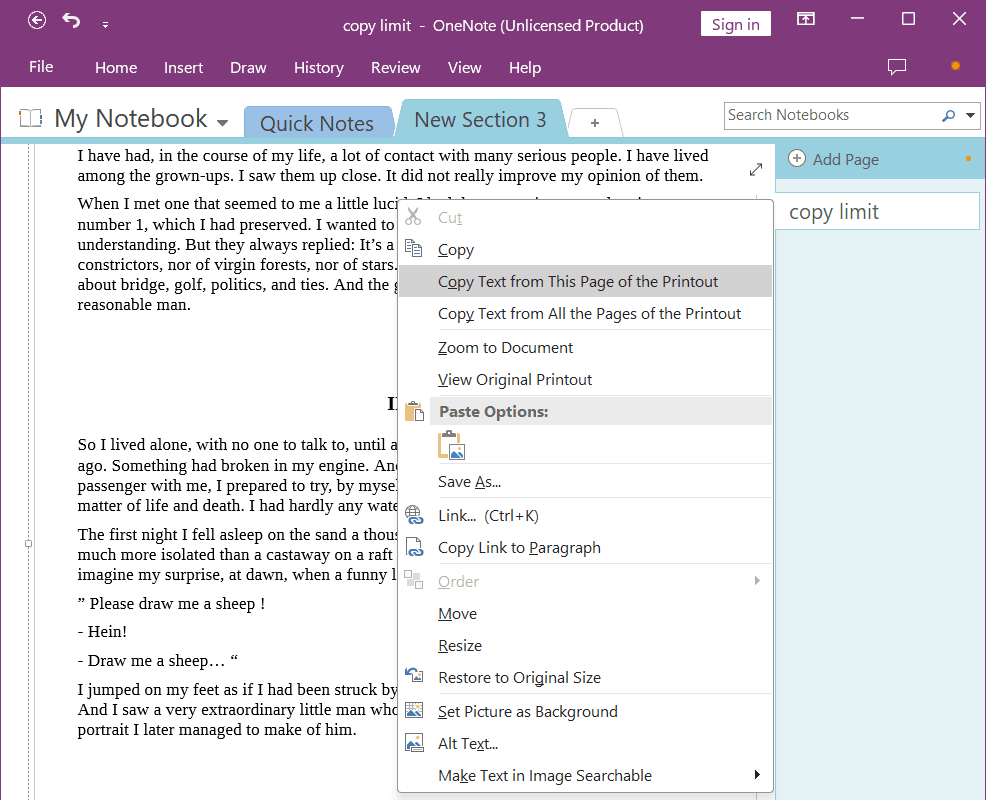
Task: Open the Review ribbon tab
Action: pyautogui.click(x=395, y=67)
